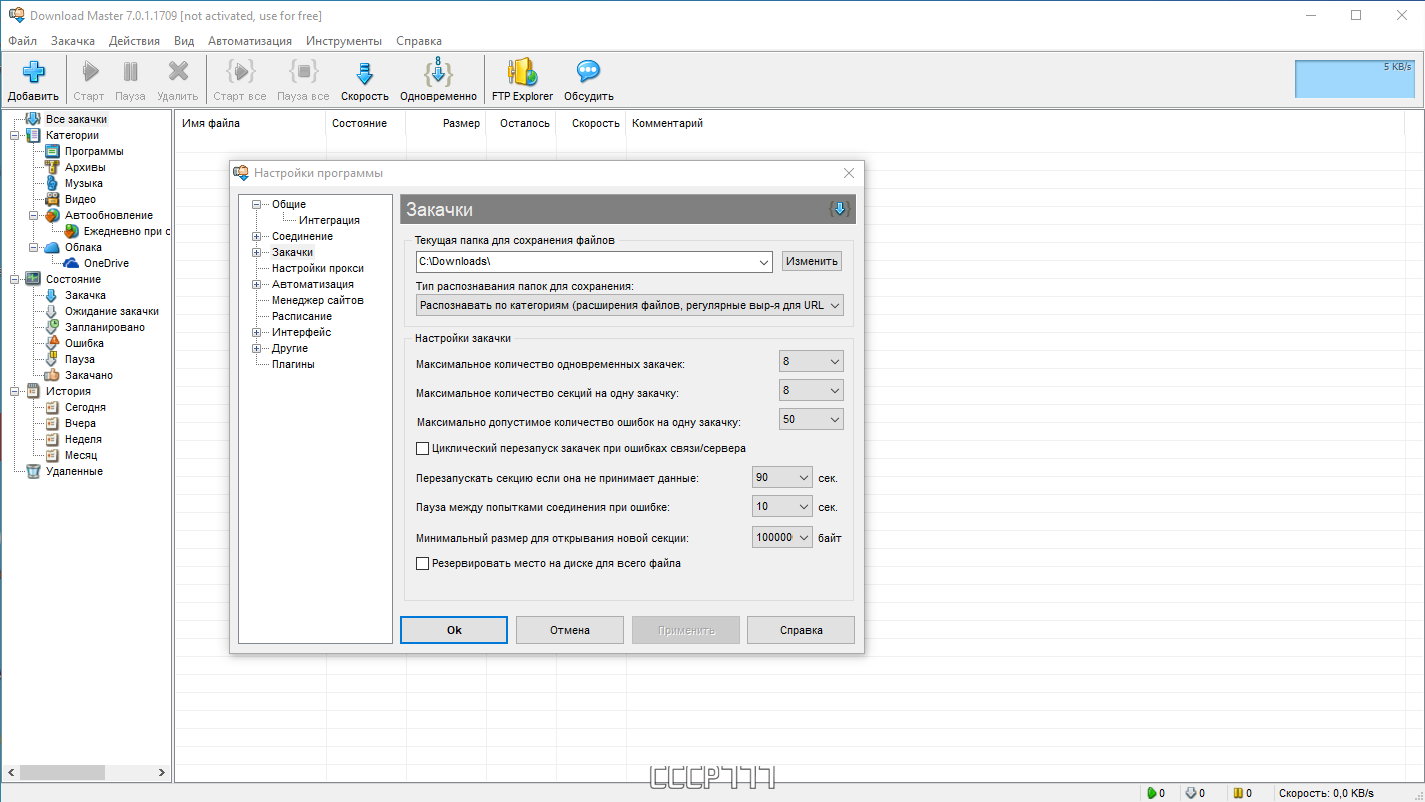
Task: Open the folder path C:\Downloads\ dropdown
Action: point(764,261)
